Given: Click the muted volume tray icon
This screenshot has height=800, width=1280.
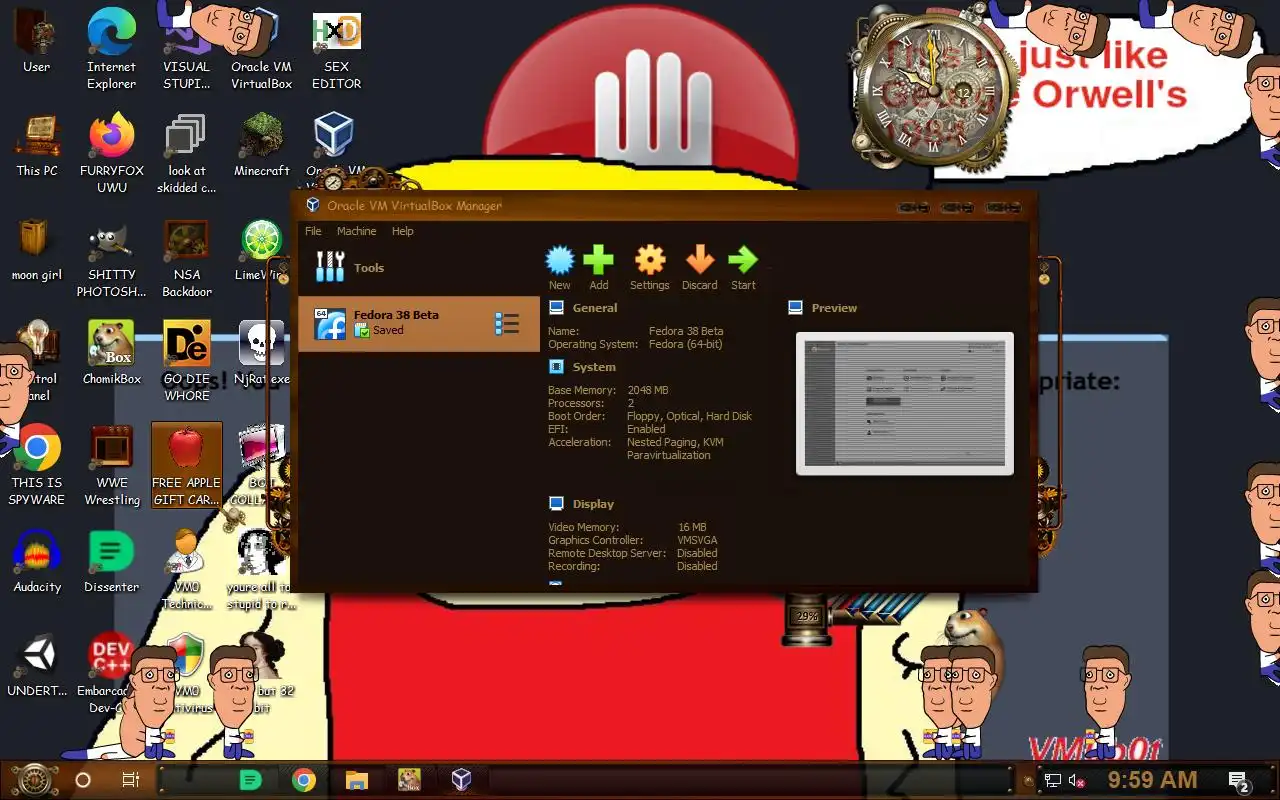Looking at the screenshot, I should (x=1077, y=780).
